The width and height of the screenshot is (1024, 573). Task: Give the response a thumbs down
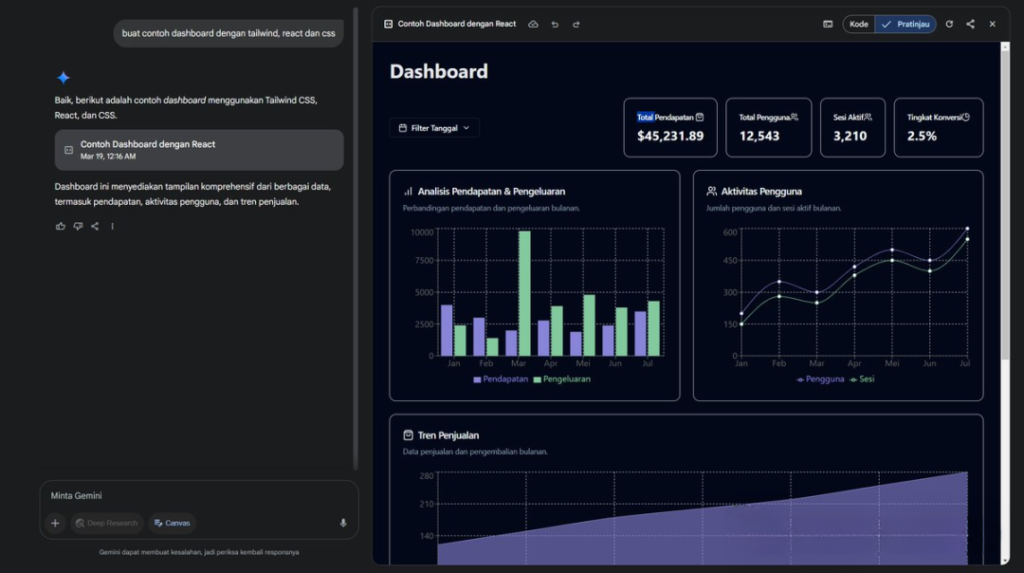point(78,226)
